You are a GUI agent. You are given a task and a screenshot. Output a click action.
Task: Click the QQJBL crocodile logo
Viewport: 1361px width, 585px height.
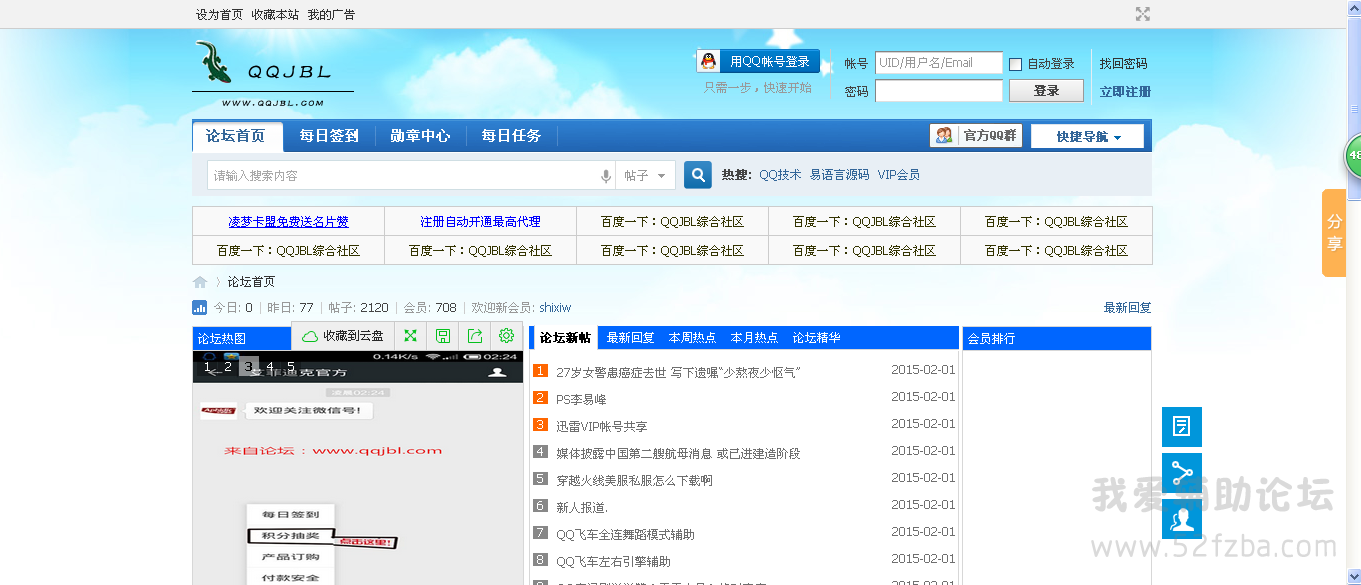tap(272, 74)
